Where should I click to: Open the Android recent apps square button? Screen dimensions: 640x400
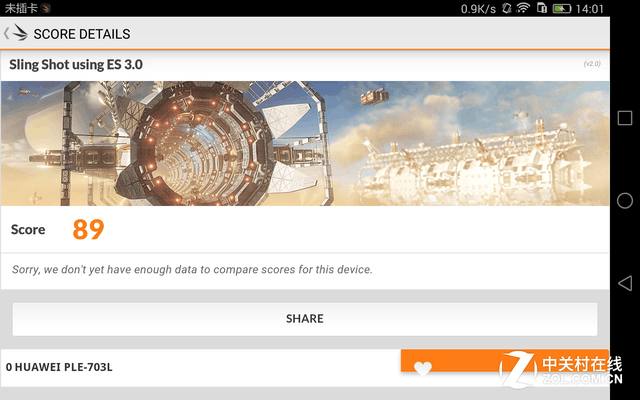624,118
